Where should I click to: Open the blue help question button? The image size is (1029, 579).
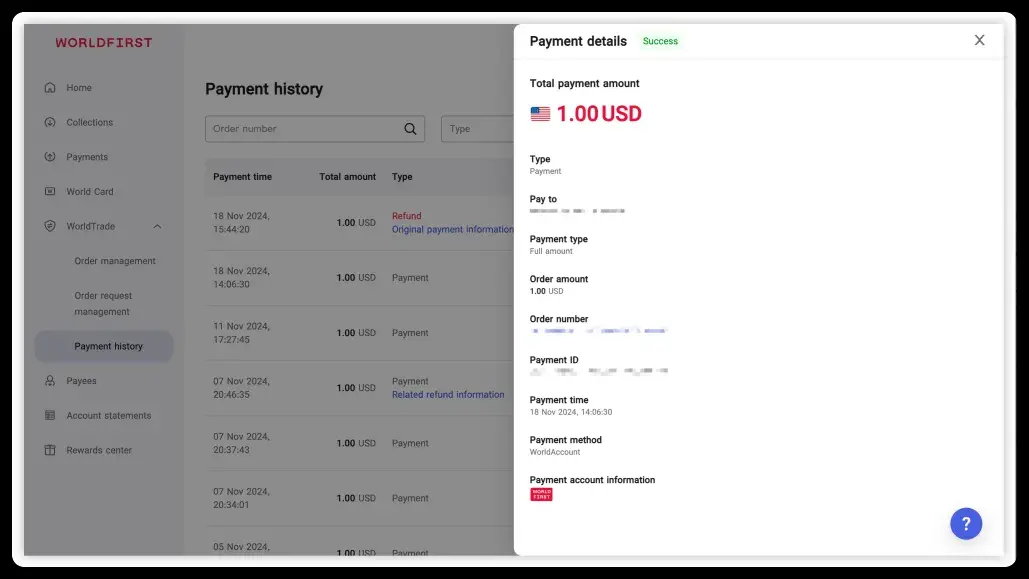click(965, 523)
